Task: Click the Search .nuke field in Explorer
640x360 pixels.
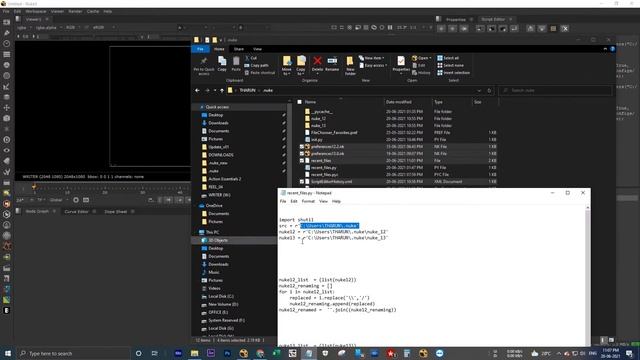Action: pyautogui.click(x=555, y=90)
